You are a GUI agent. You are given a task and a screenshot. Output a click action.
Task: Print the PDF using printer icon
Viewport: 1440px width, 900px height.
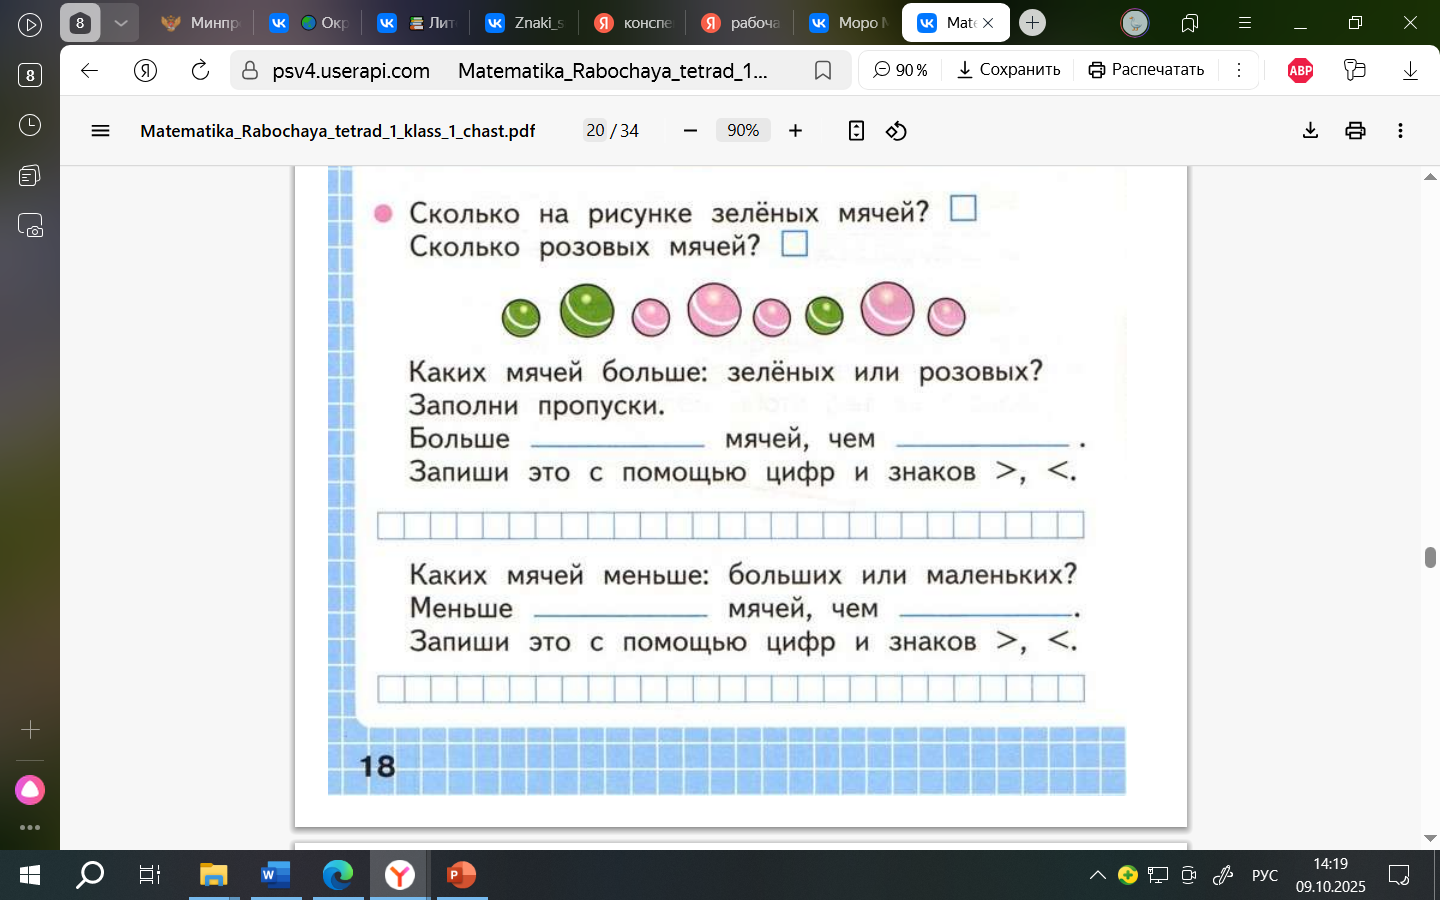[1355, 131]
